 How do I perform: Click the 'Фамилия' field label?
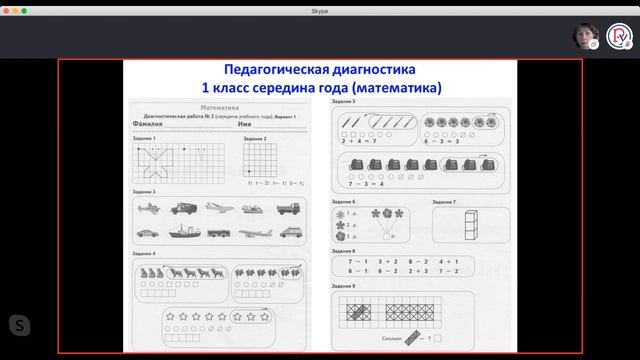[x=147, y=123]
